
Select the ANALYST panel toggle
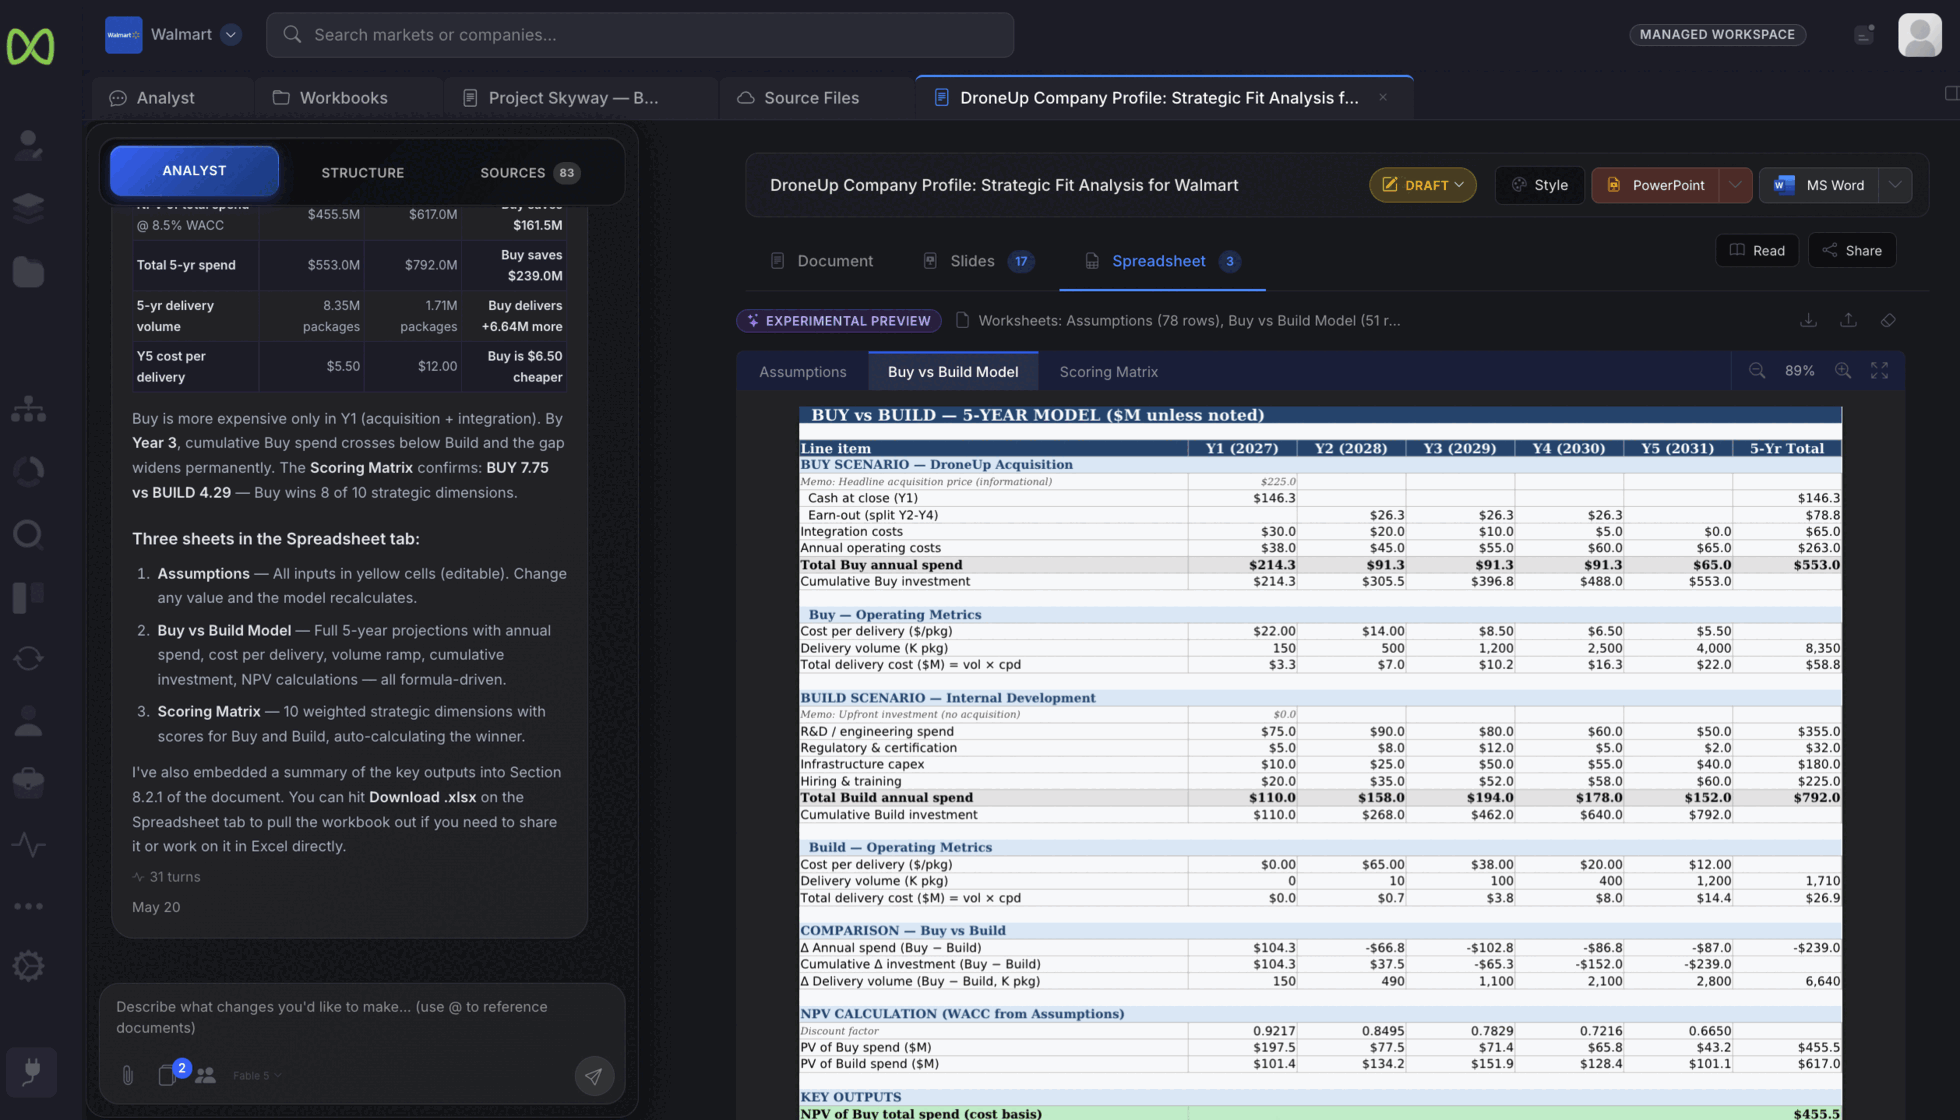coord(194,171)
